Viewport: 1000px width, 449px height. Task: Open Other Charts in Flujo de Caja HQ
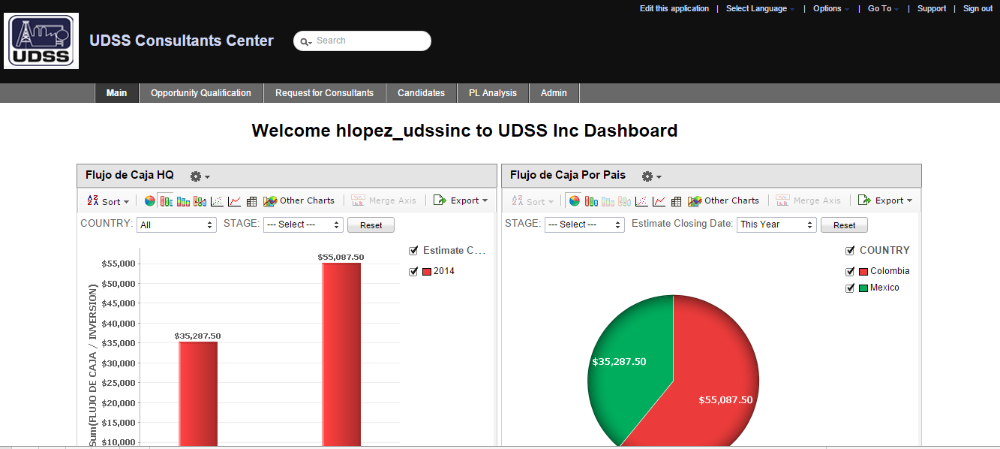pyautogui.click(x=298, y=201)
